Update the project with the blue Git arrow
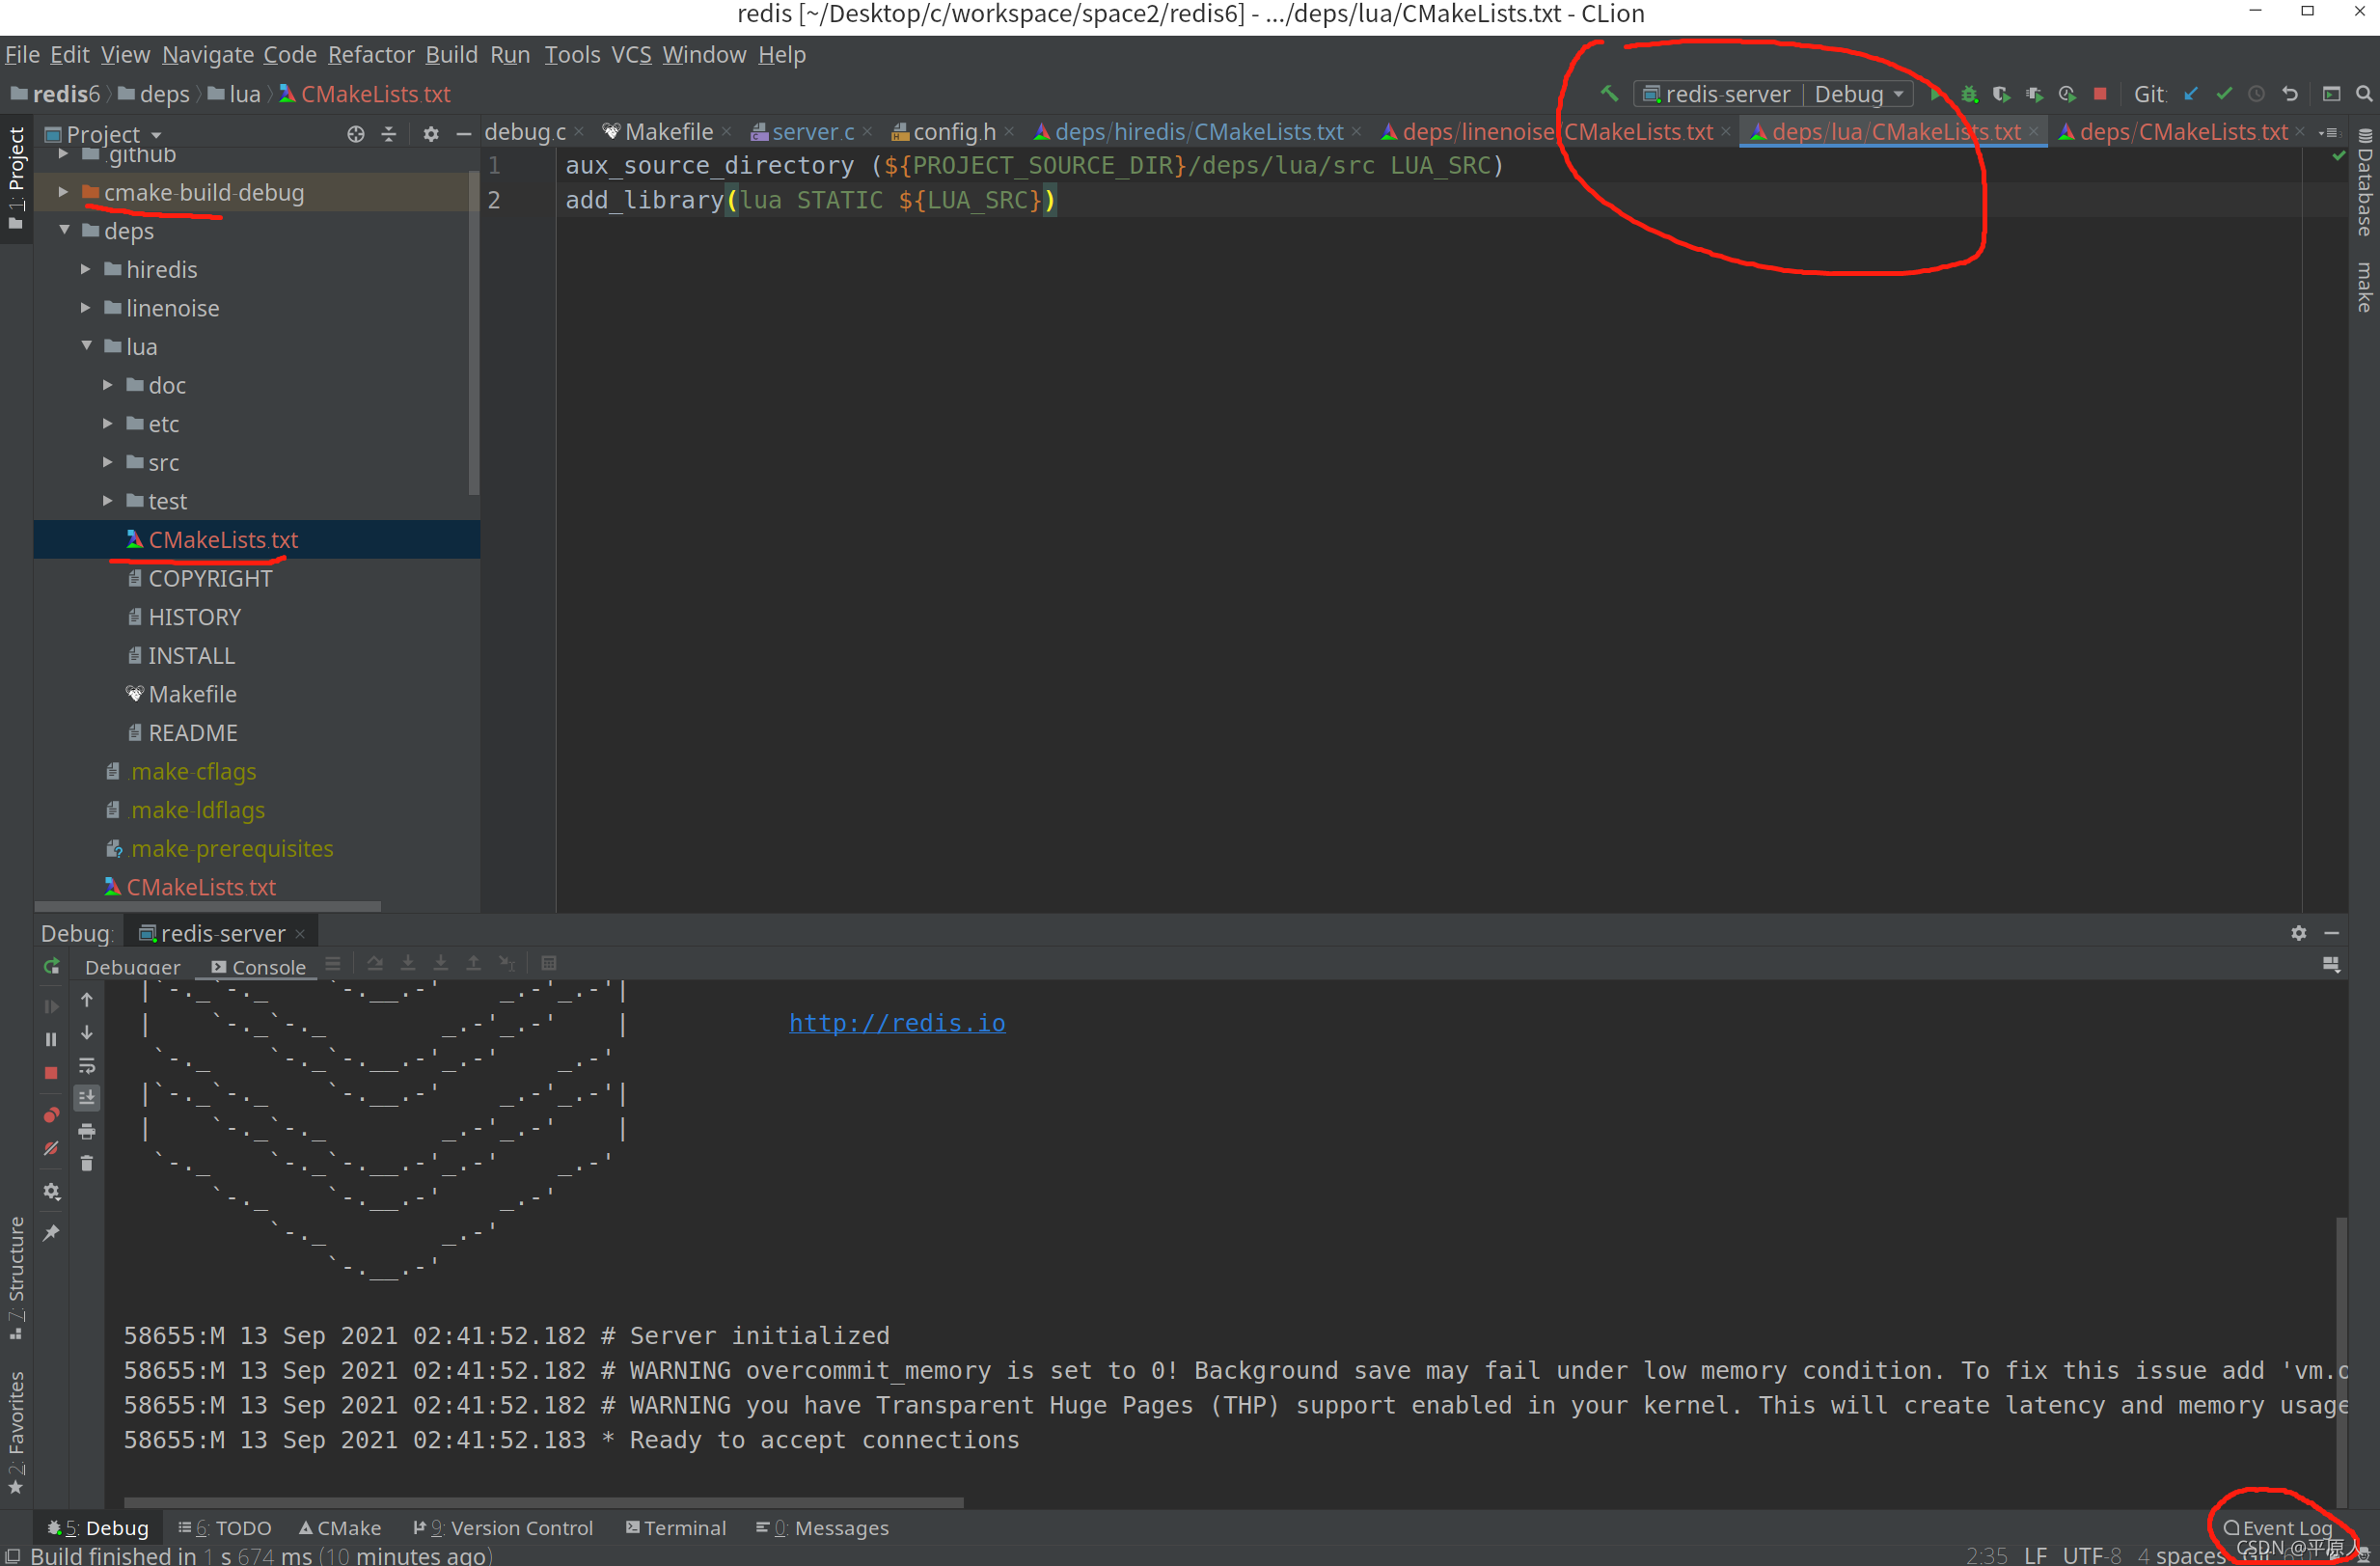The width and height of the screenshot is (2380, 1566). pos(2191,94)
